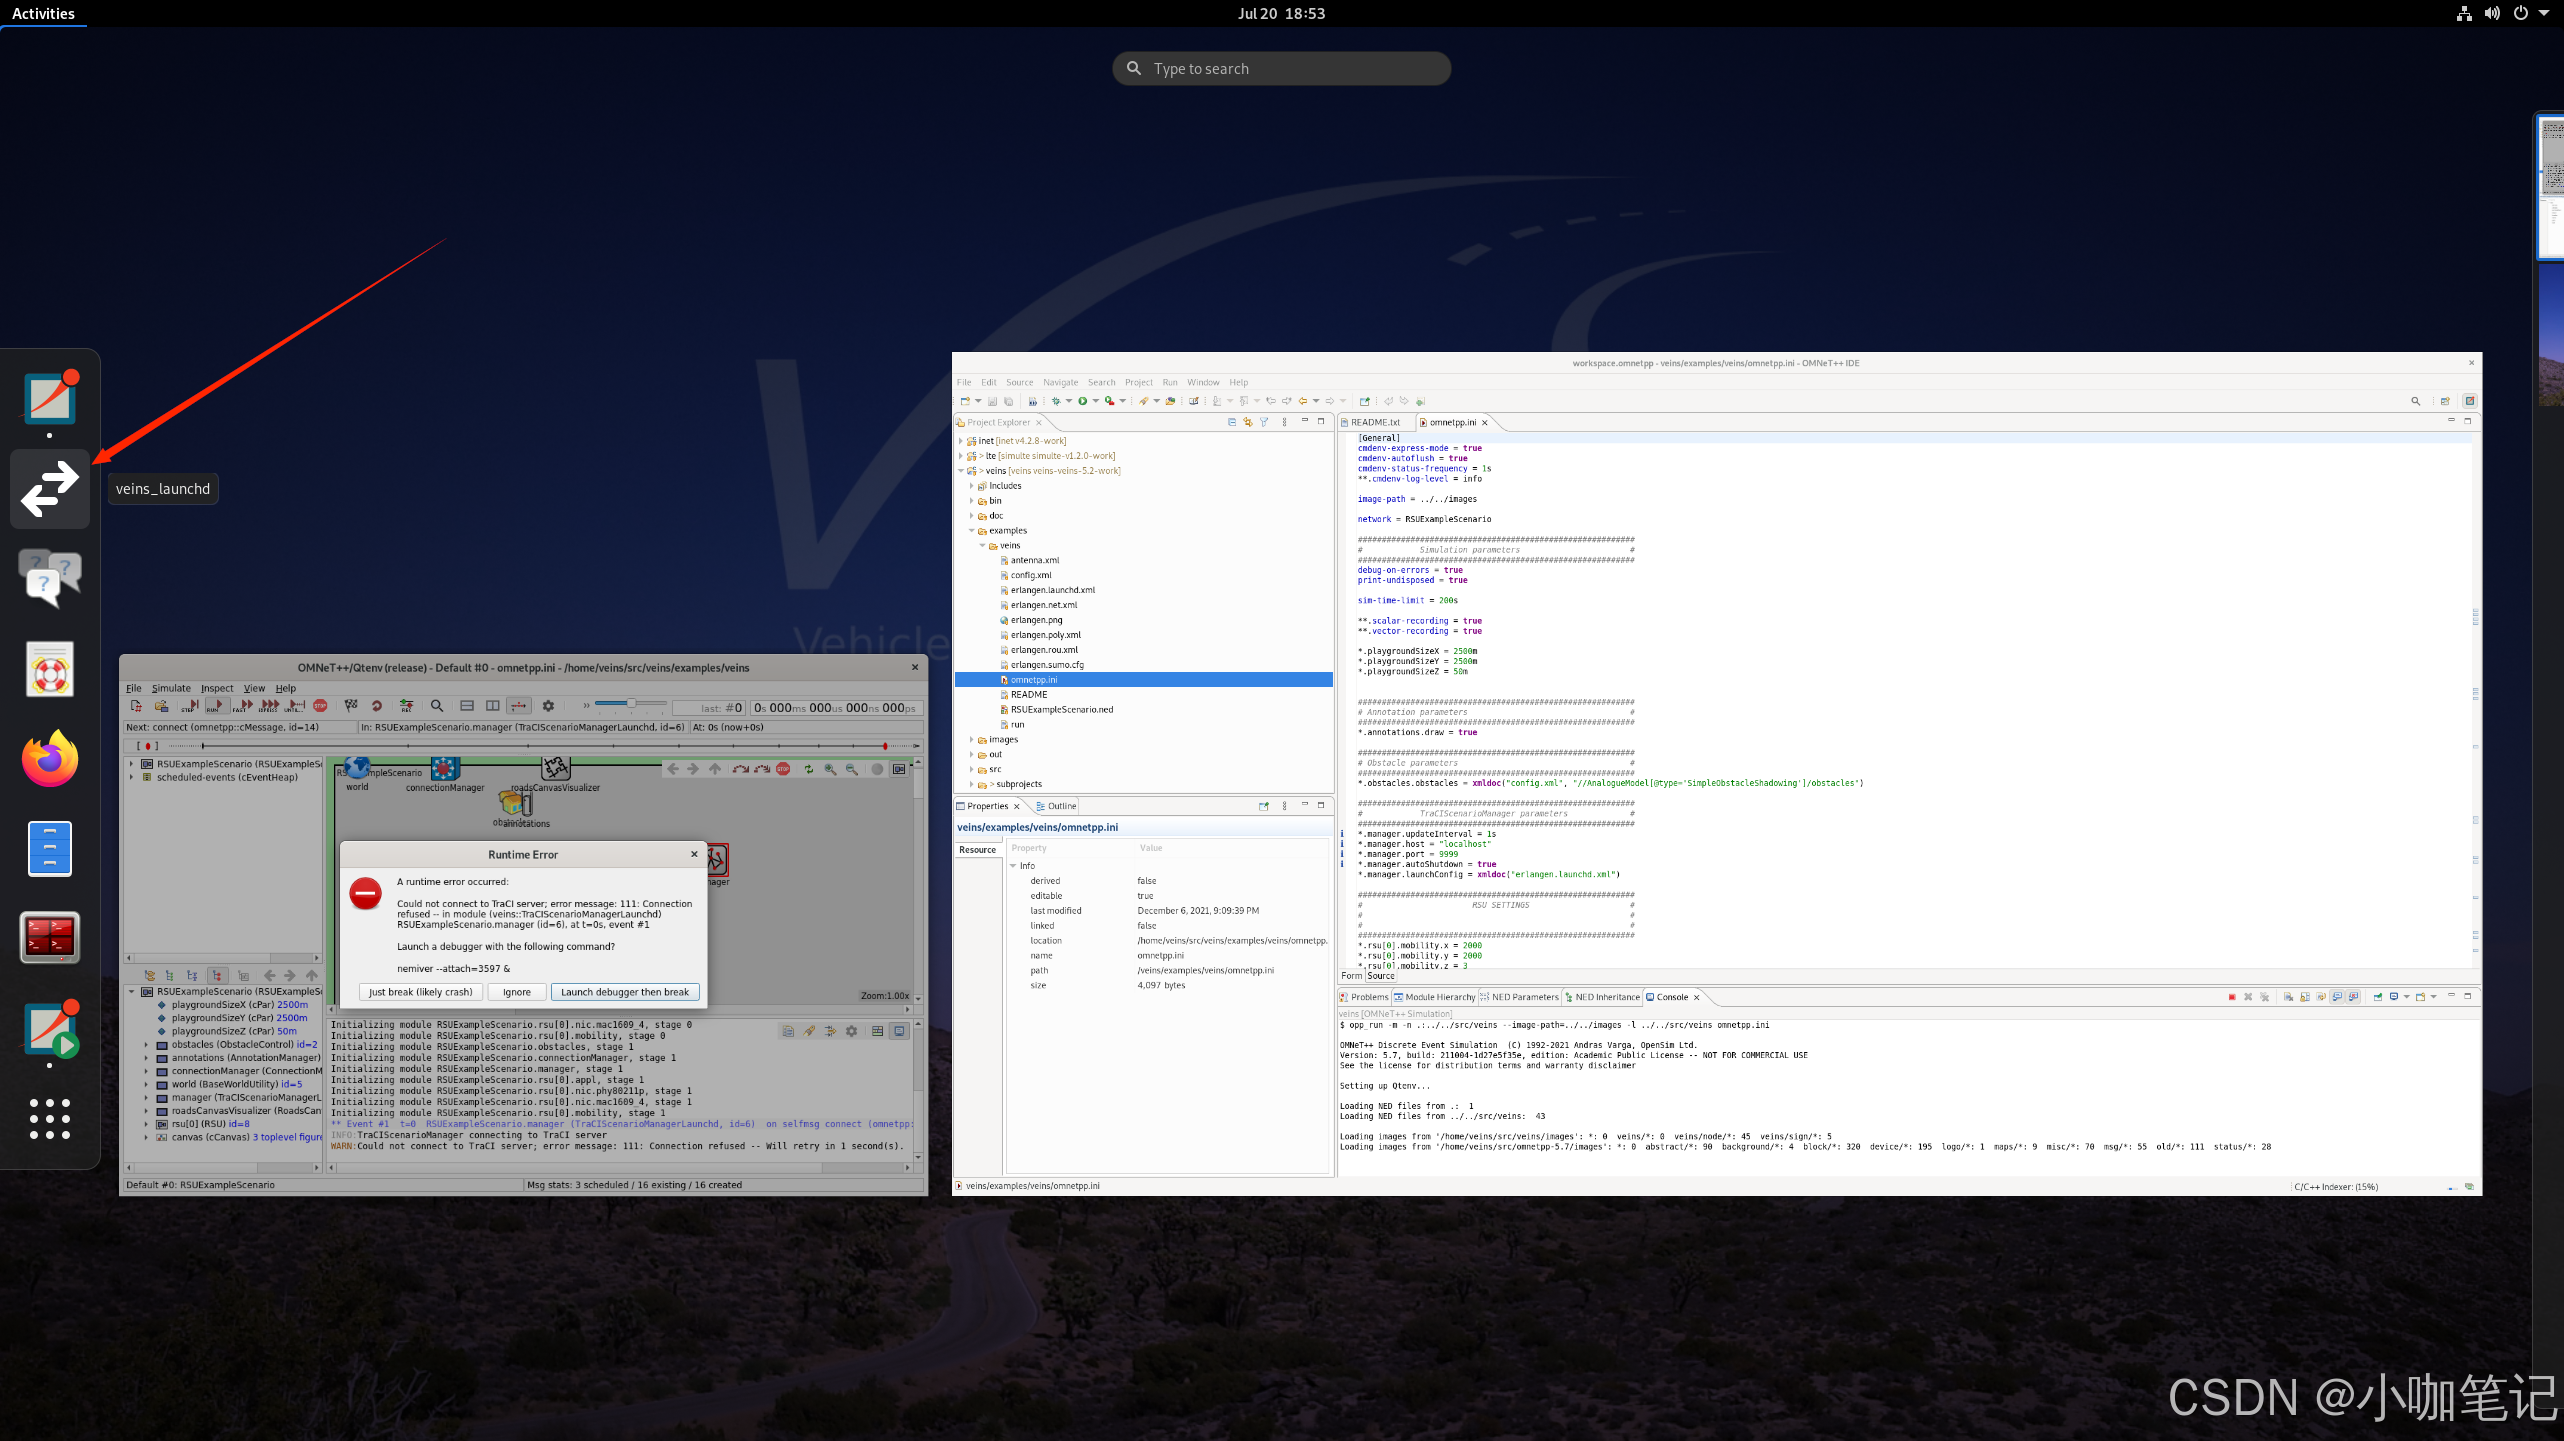Click Run Until button in Qtenv toolbar
The height and width of the screenshot is (1441, 2564).
[294, 705]
